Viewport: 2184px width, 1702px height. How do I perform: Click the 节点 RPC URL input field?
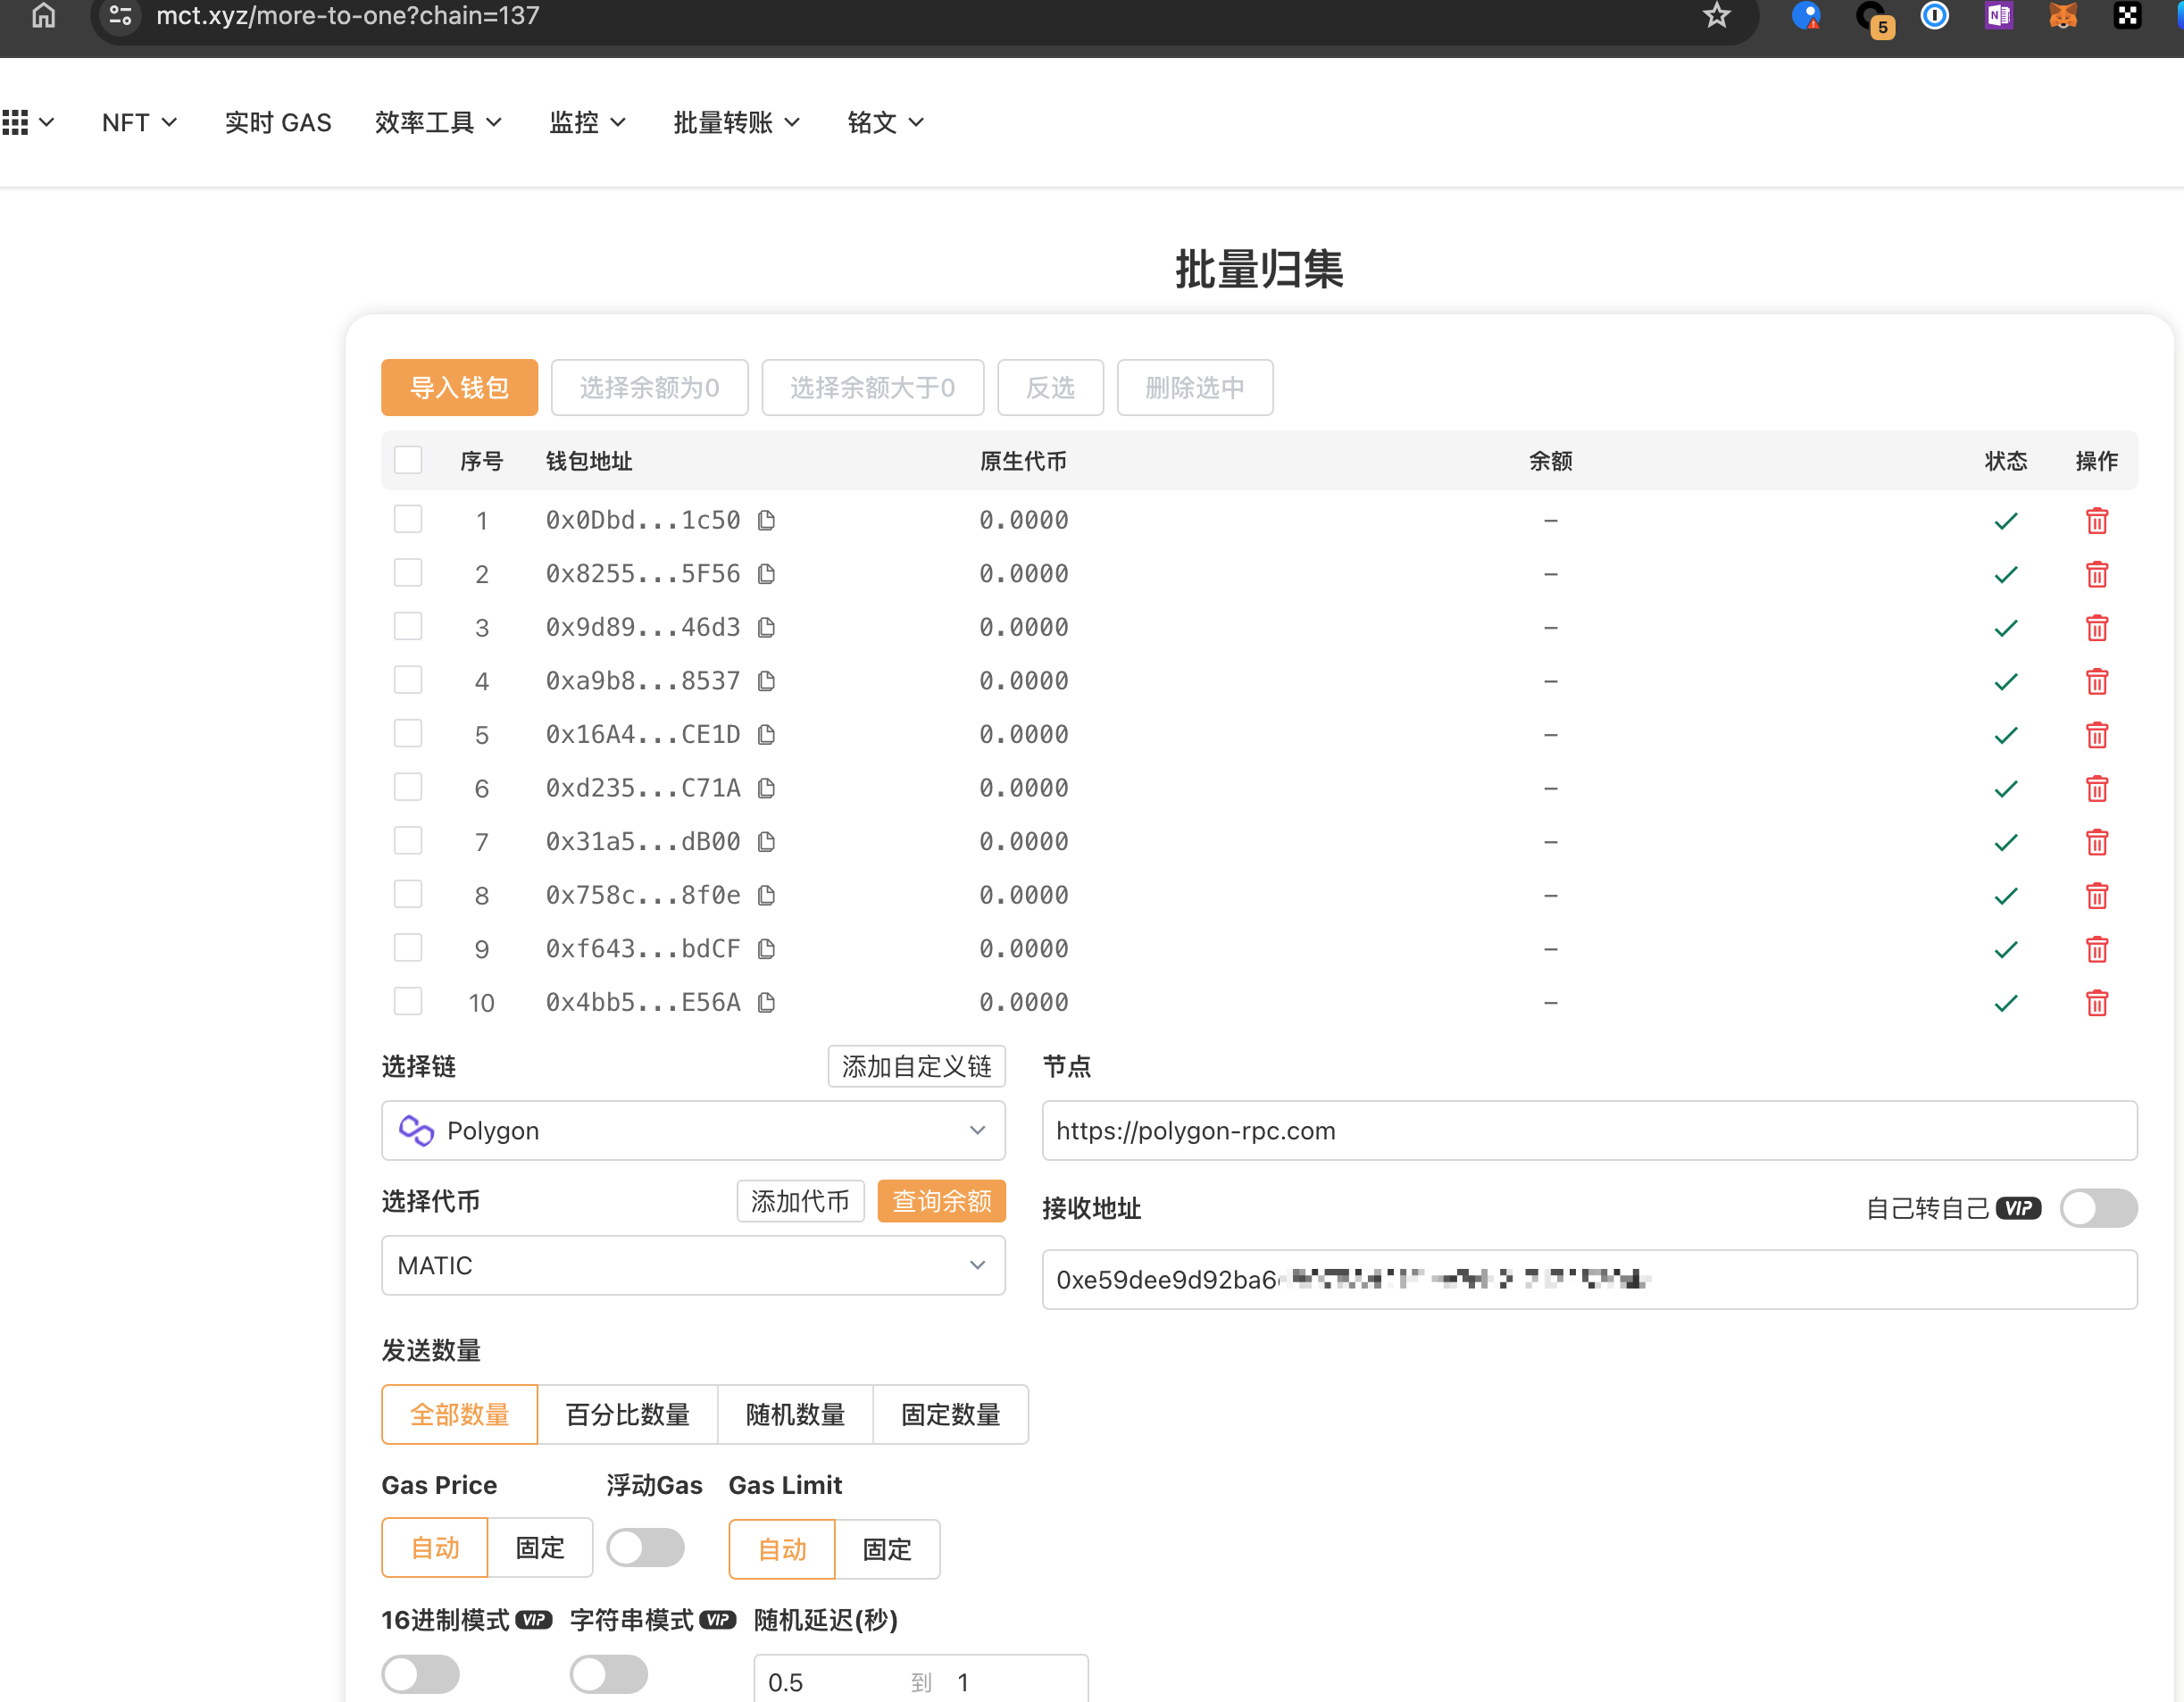click(1588, 1130)
